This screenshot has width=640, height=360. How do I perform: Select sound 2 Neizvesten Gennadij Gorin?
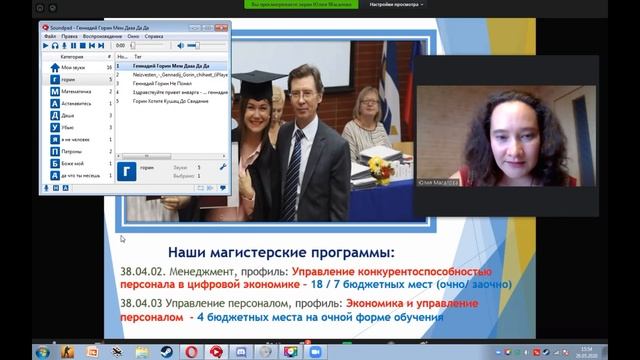[171, 75]
